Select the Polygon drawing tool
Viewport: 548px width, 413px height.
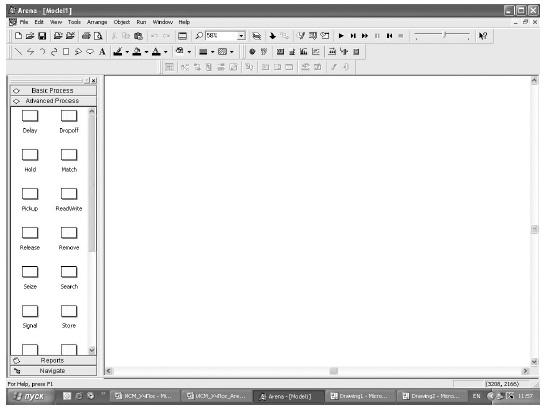click(78, 52)
